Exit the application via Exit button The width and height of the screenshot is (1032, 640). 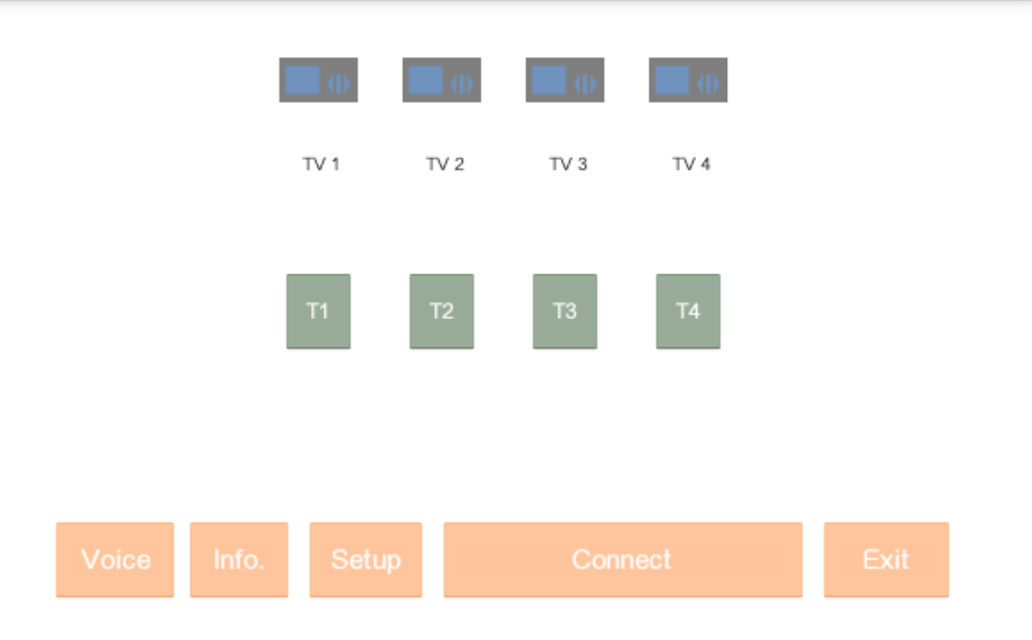887,560
